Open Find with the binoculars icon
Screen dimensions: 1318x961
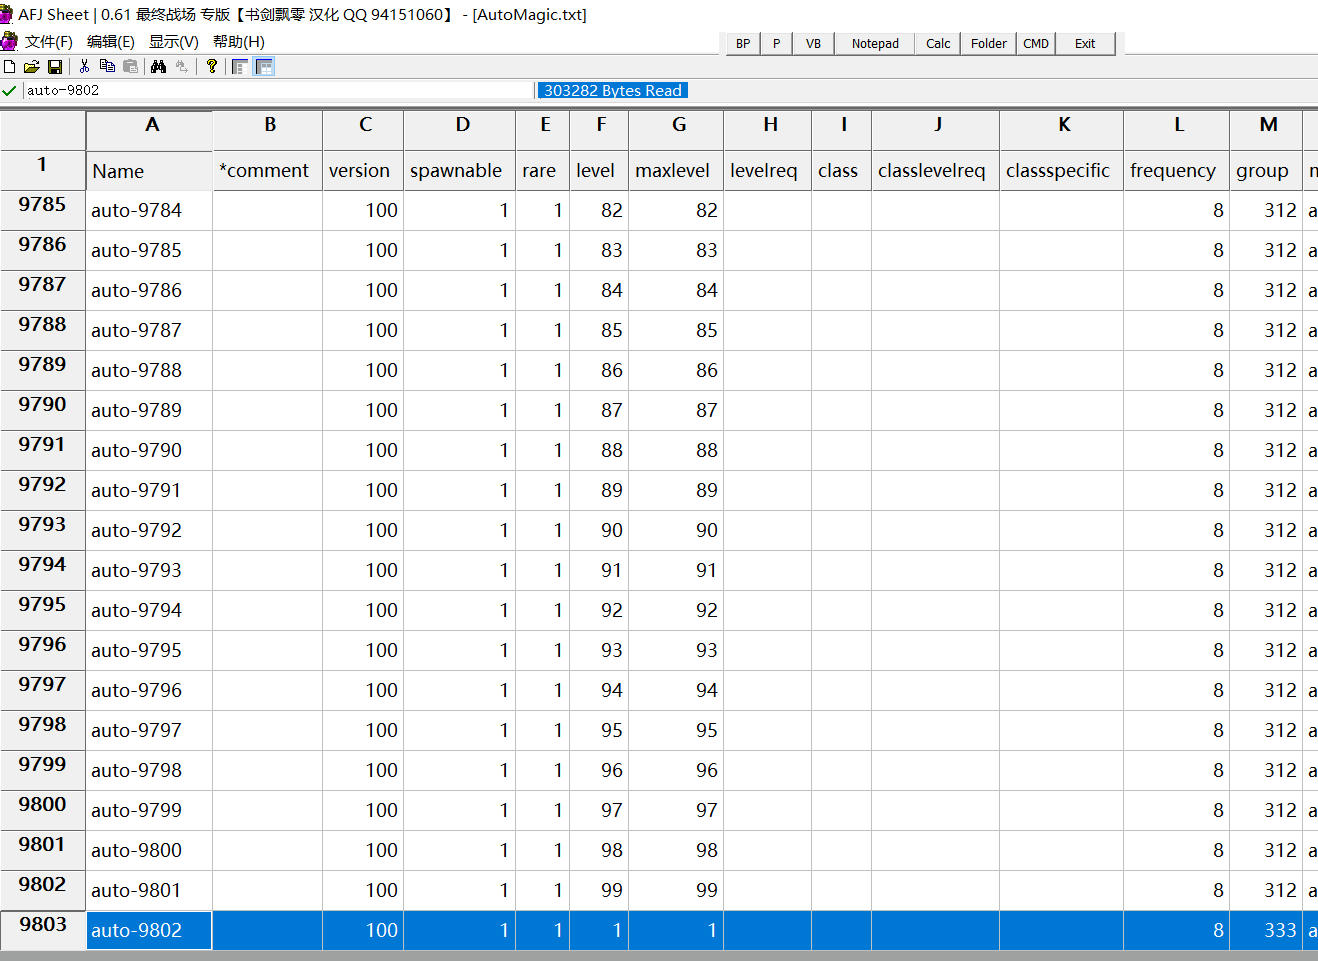point(158,67)
